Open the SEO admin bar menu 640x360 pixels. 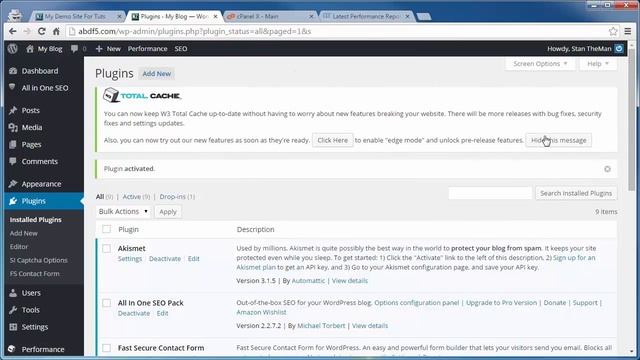(181, 49)
